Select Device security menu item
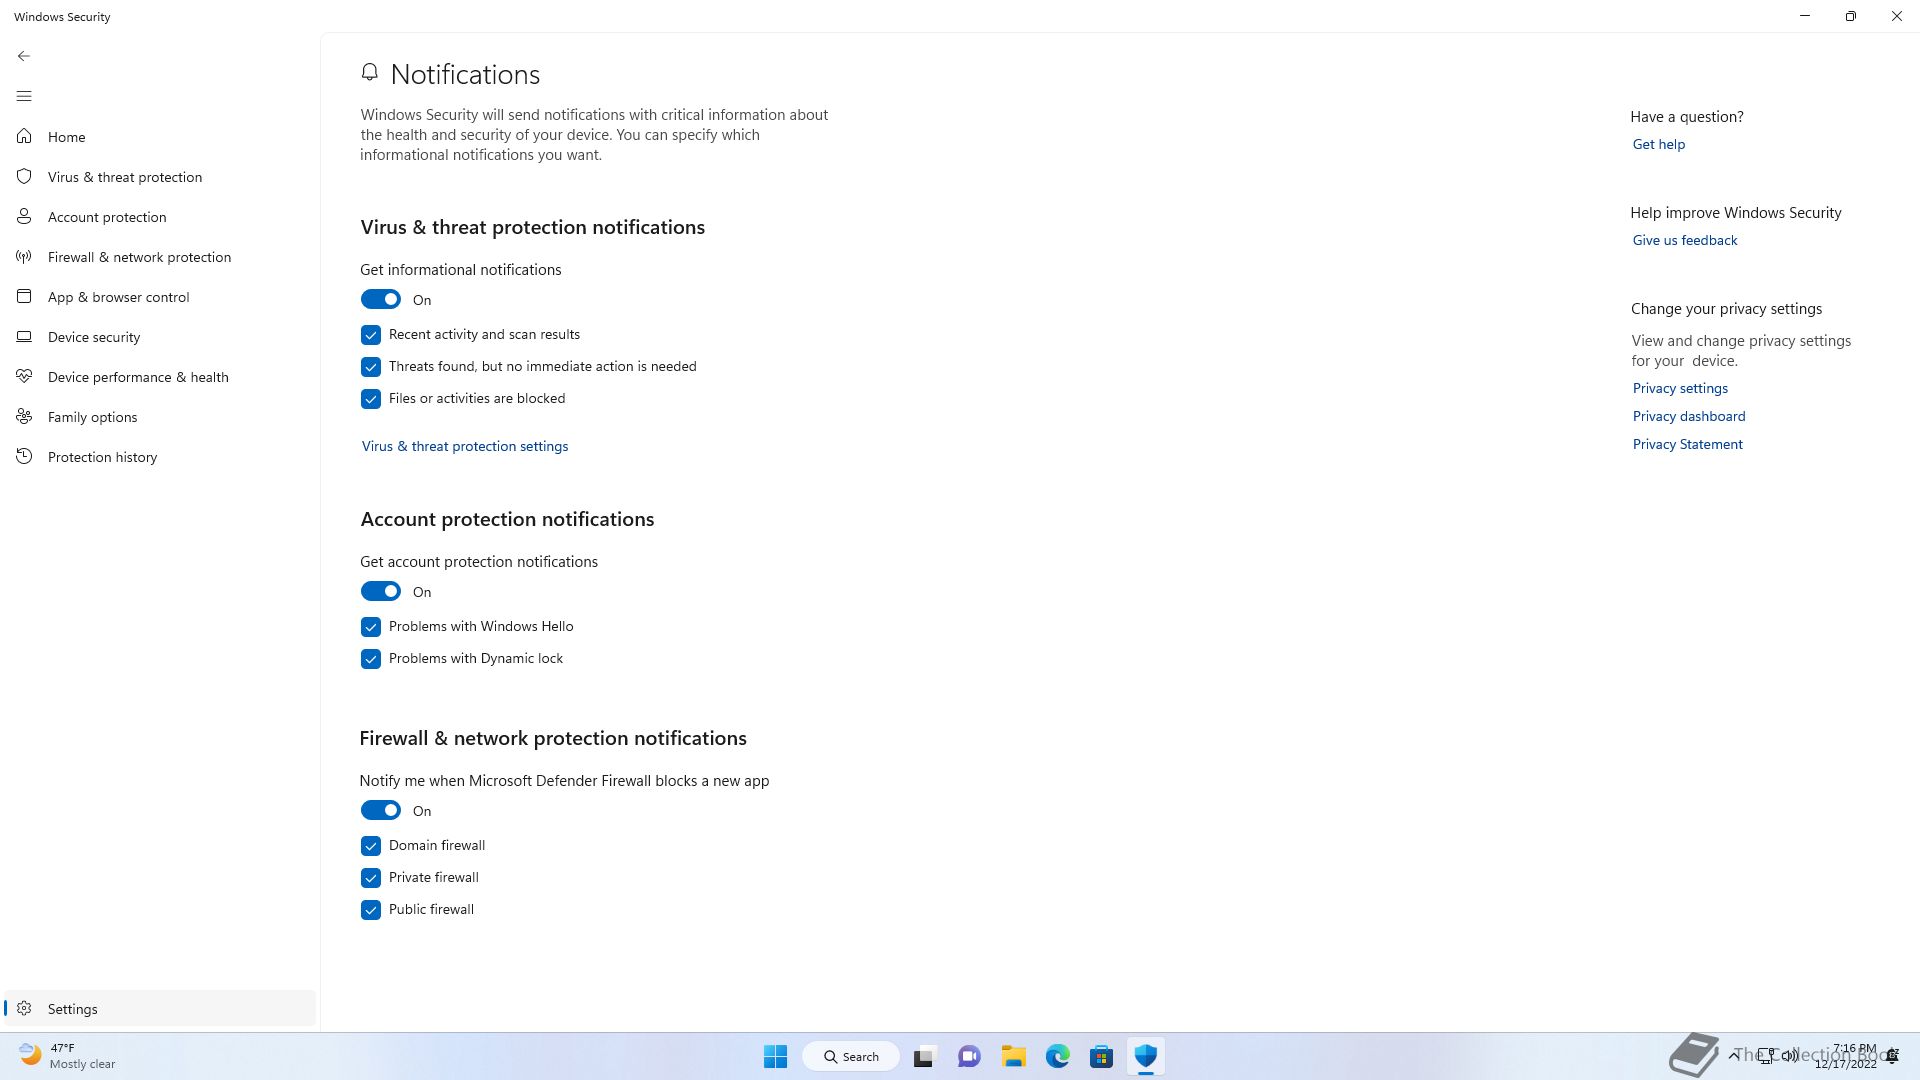Image resolution: width=1920 pixels, height=1080 pixels. [160, 337]
